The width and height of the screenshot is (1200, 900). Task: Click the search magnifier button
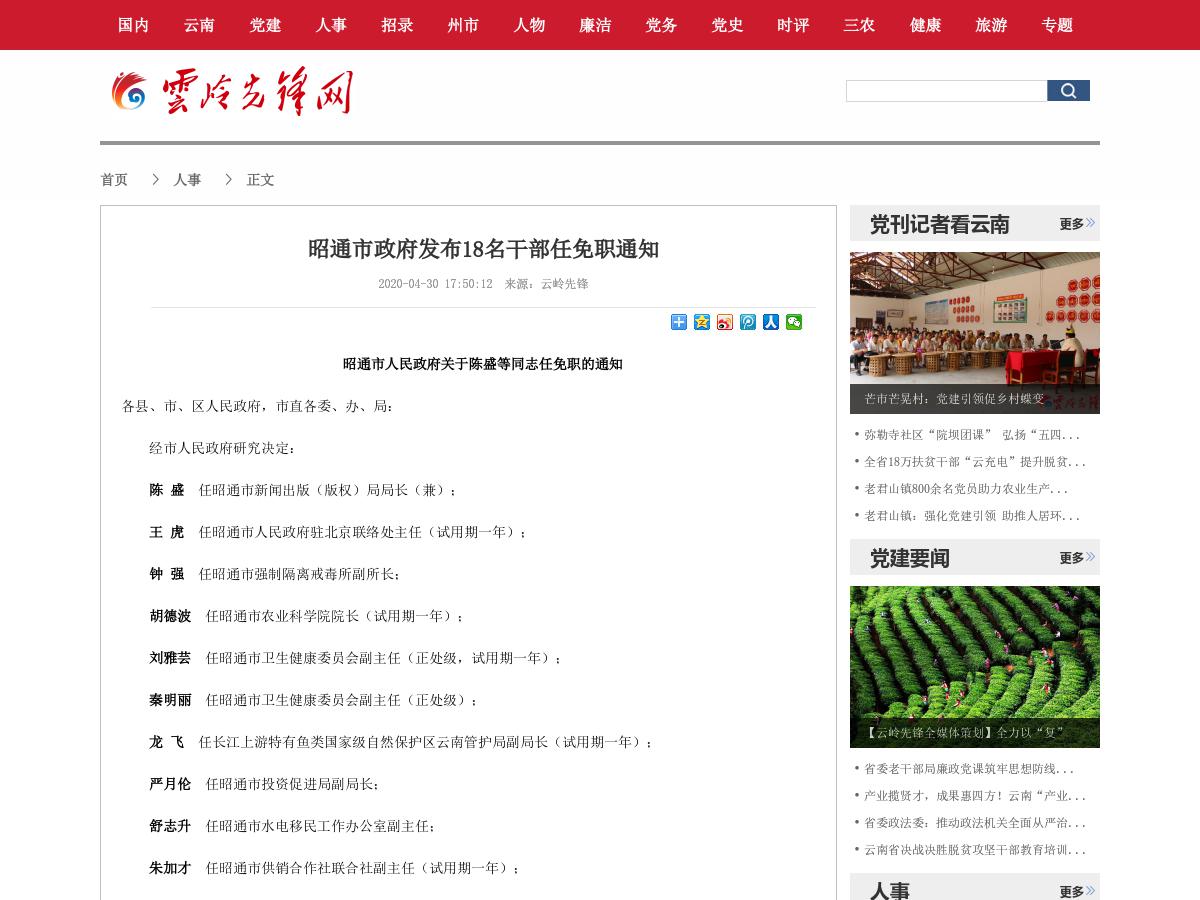click(x=1068, y=91)
